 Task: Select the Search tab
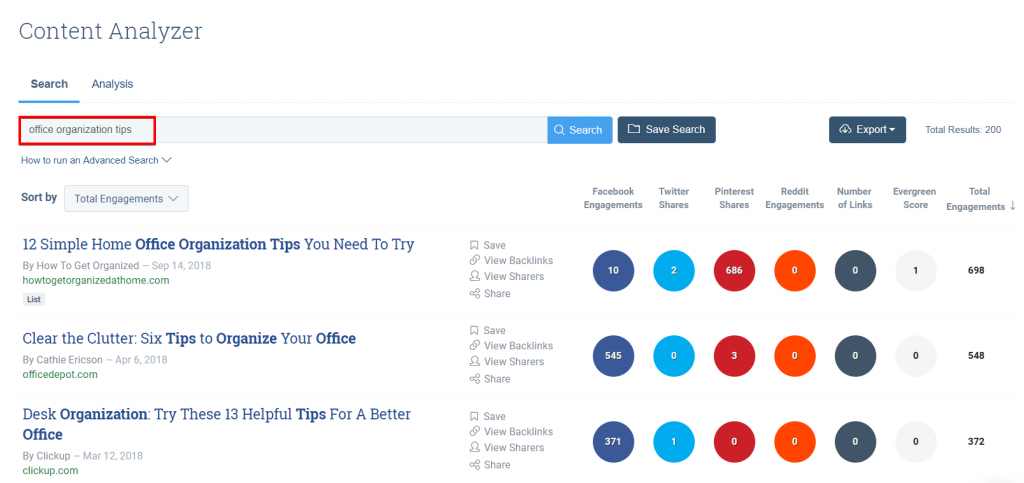coord(49,84)
